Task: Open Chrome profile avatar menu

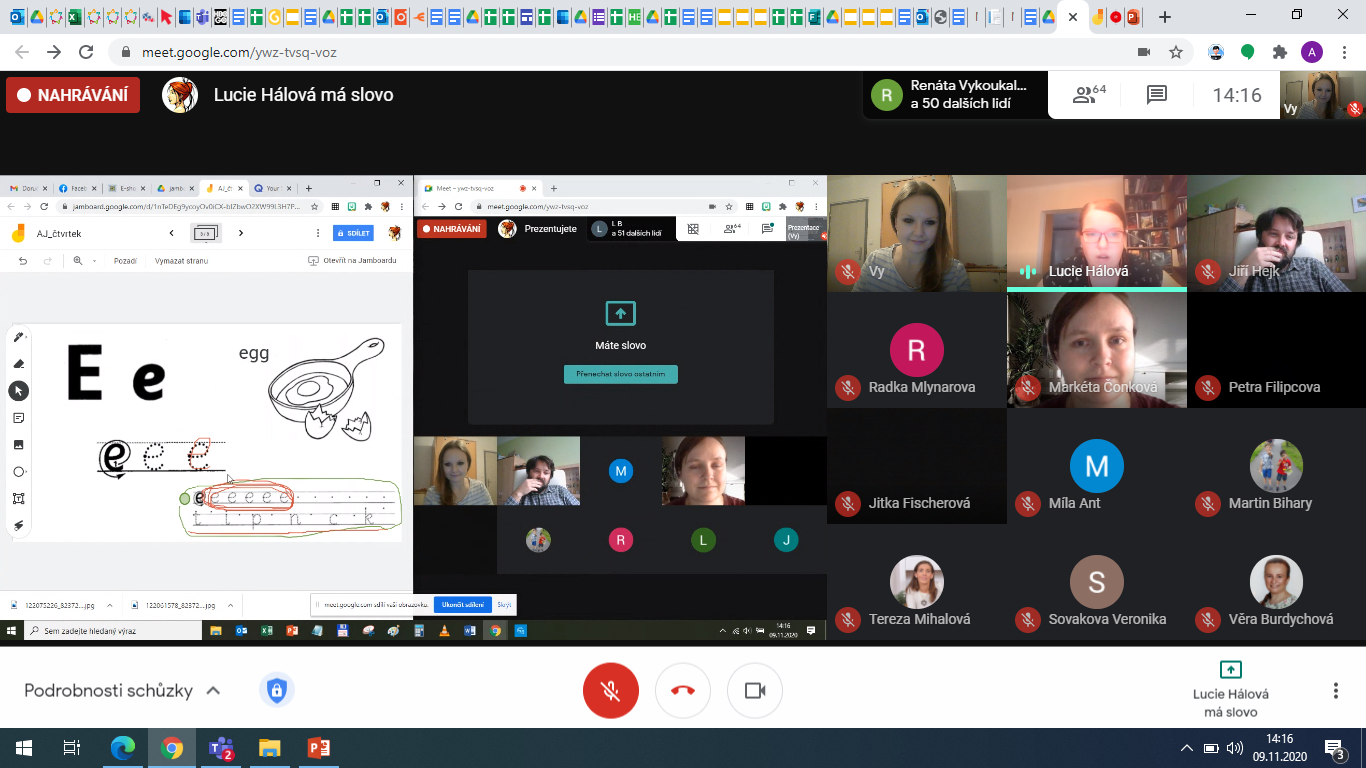Action: tap(1311, 52)
